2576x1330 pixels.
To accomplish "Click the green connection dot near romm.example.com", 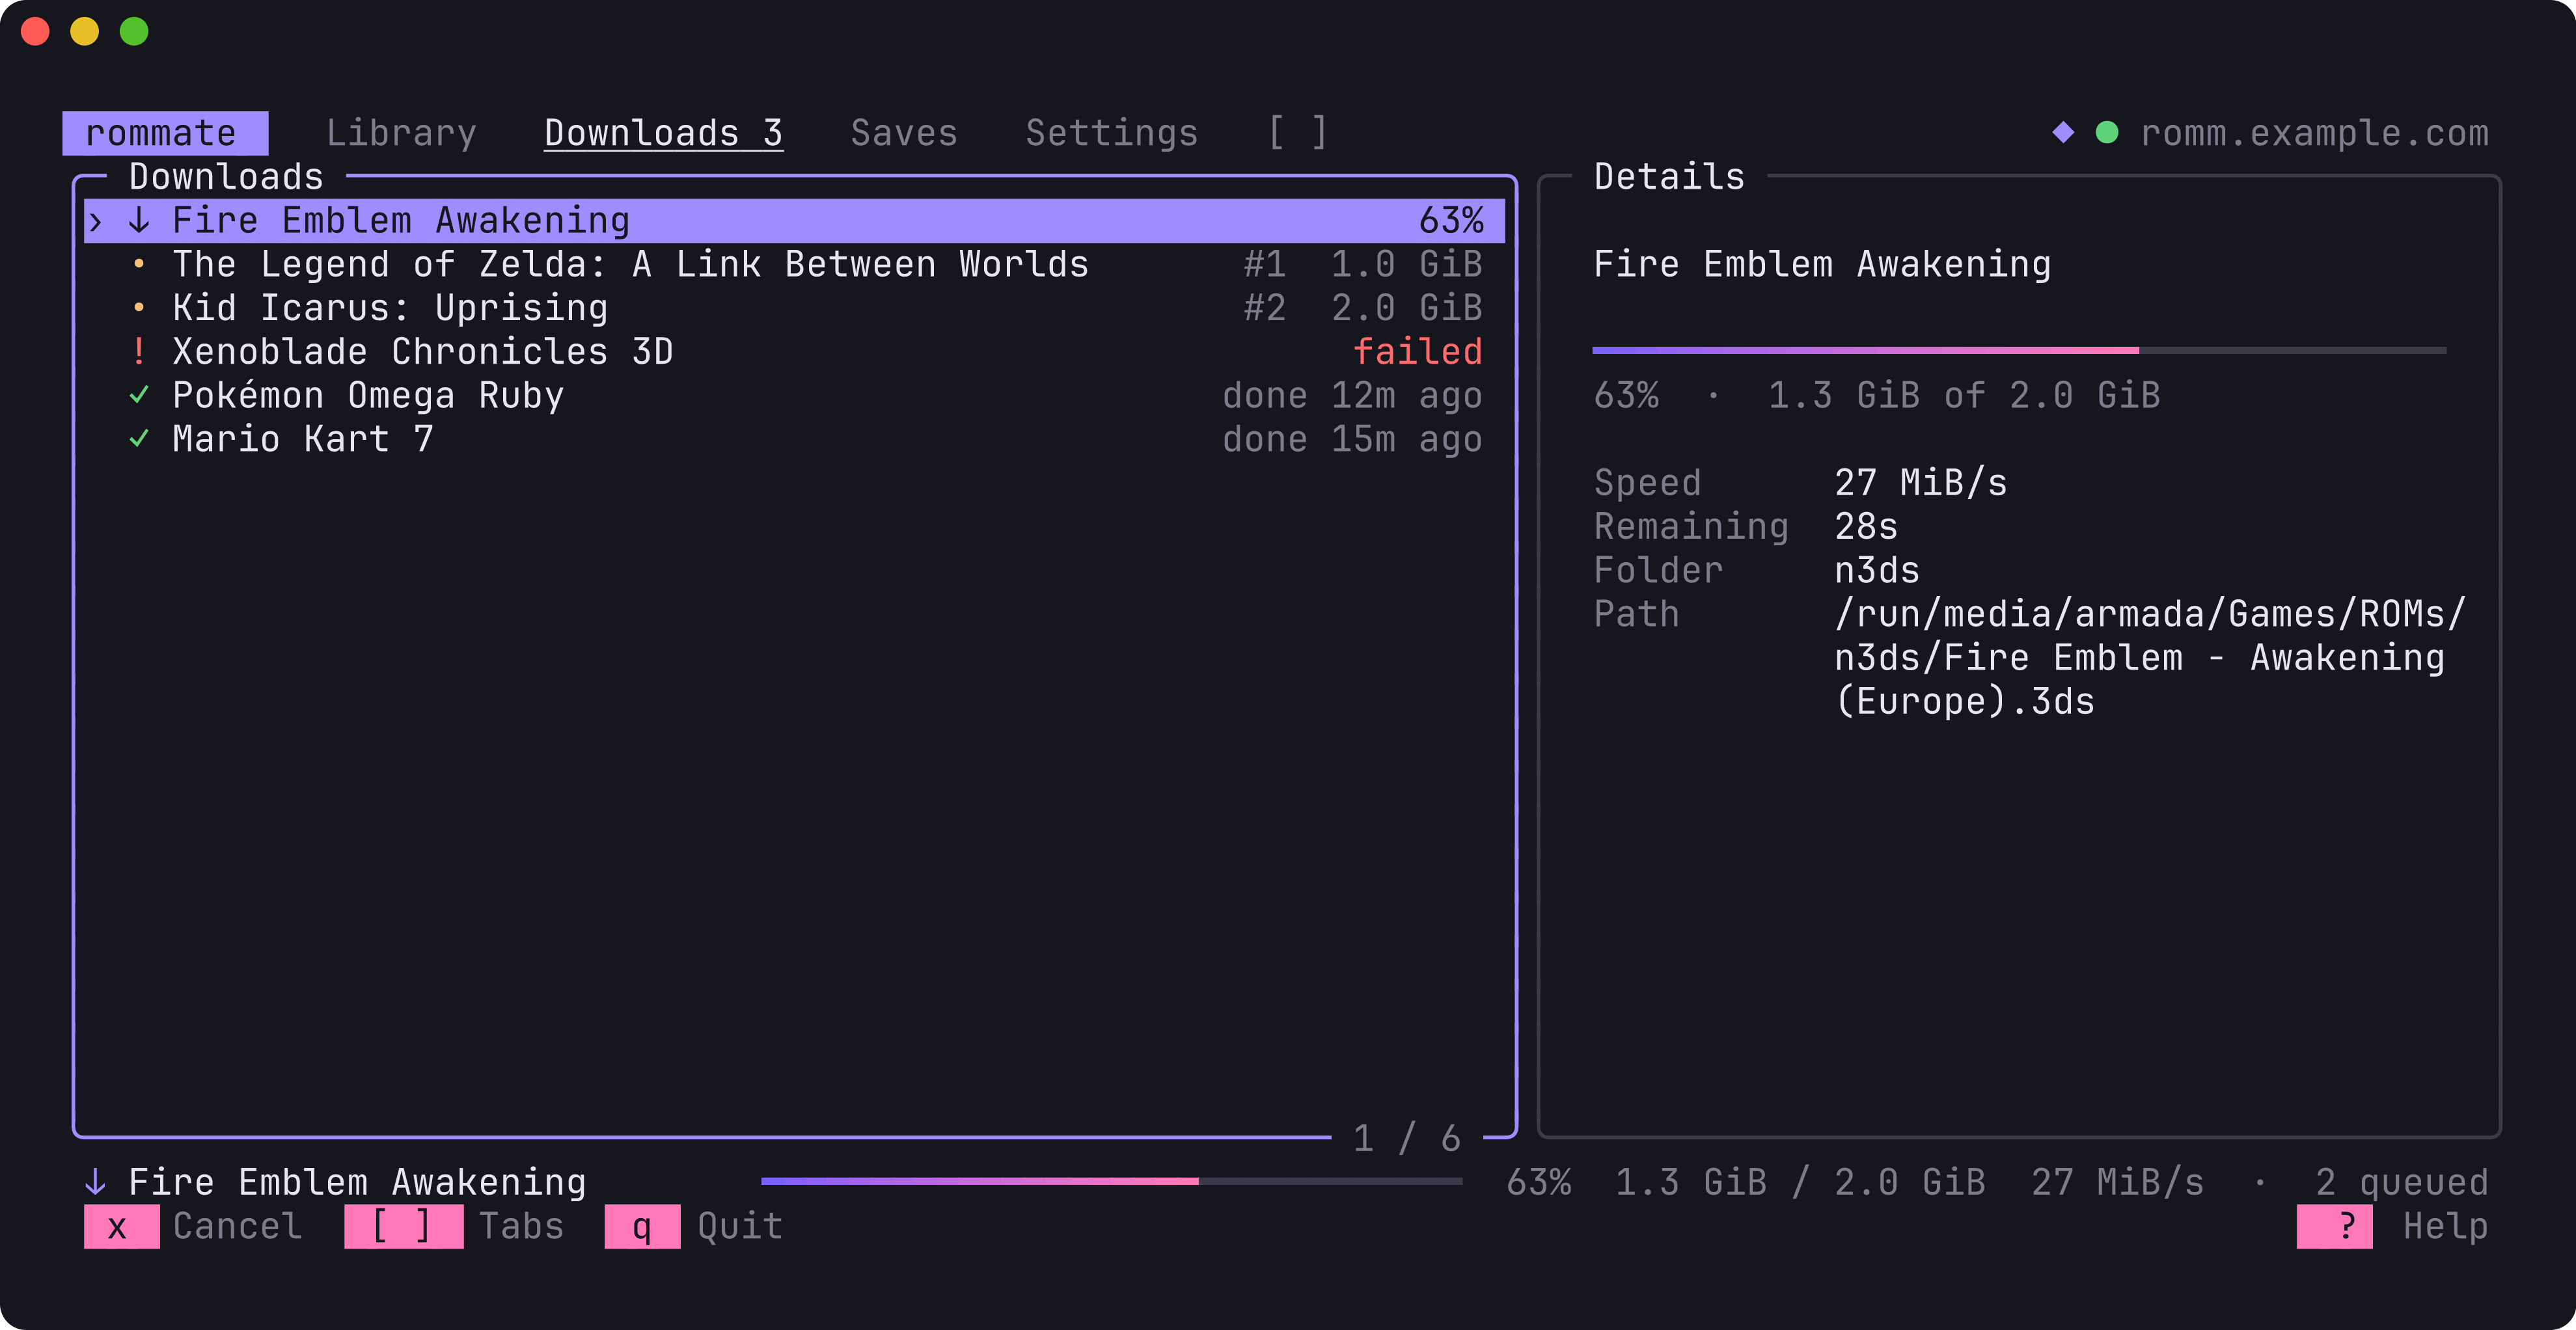I will [2107, 132].
